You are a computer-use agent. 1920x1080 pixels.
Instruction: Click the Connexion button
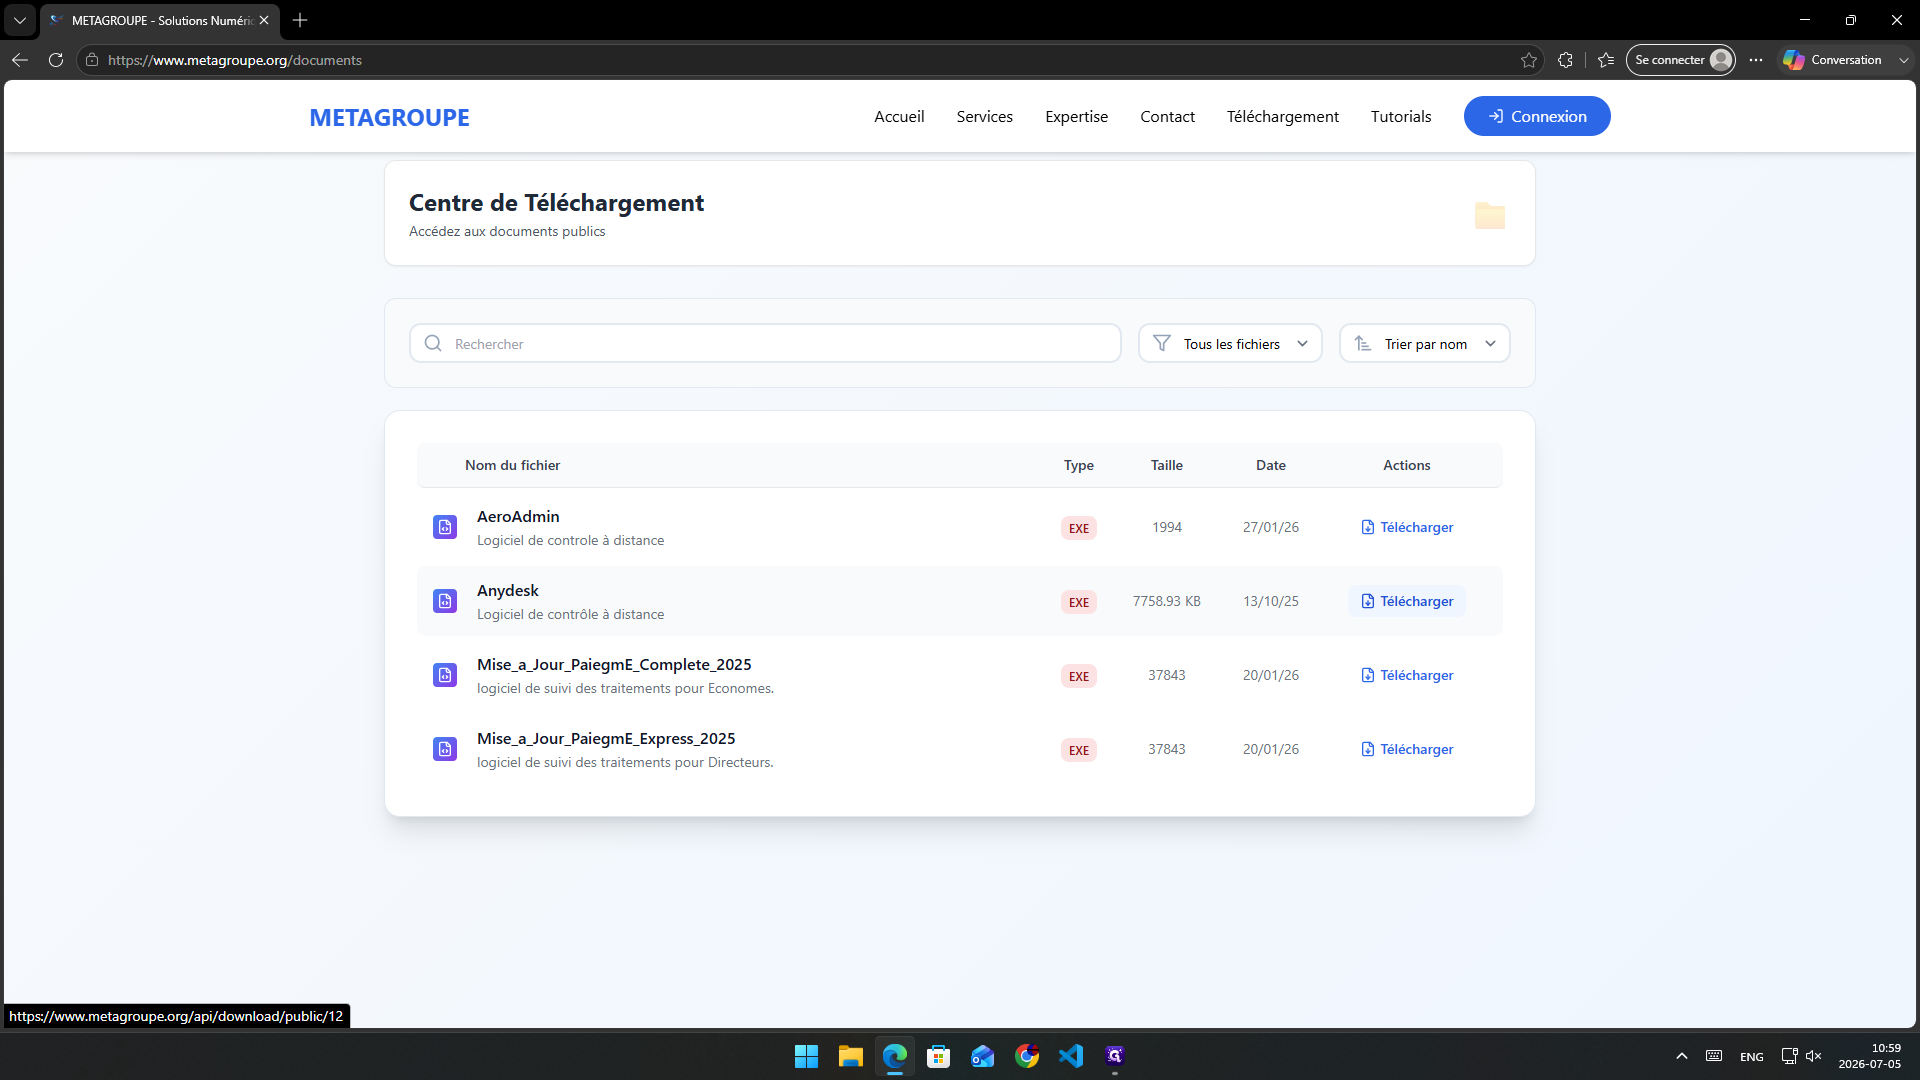point(1537,116)
